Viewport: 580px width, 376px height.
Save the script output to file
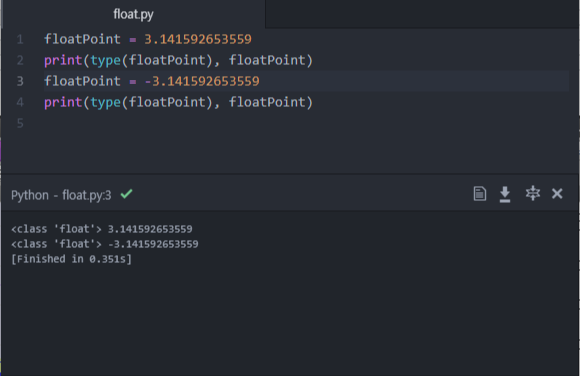pyautogui.click(x=479, y=194)
